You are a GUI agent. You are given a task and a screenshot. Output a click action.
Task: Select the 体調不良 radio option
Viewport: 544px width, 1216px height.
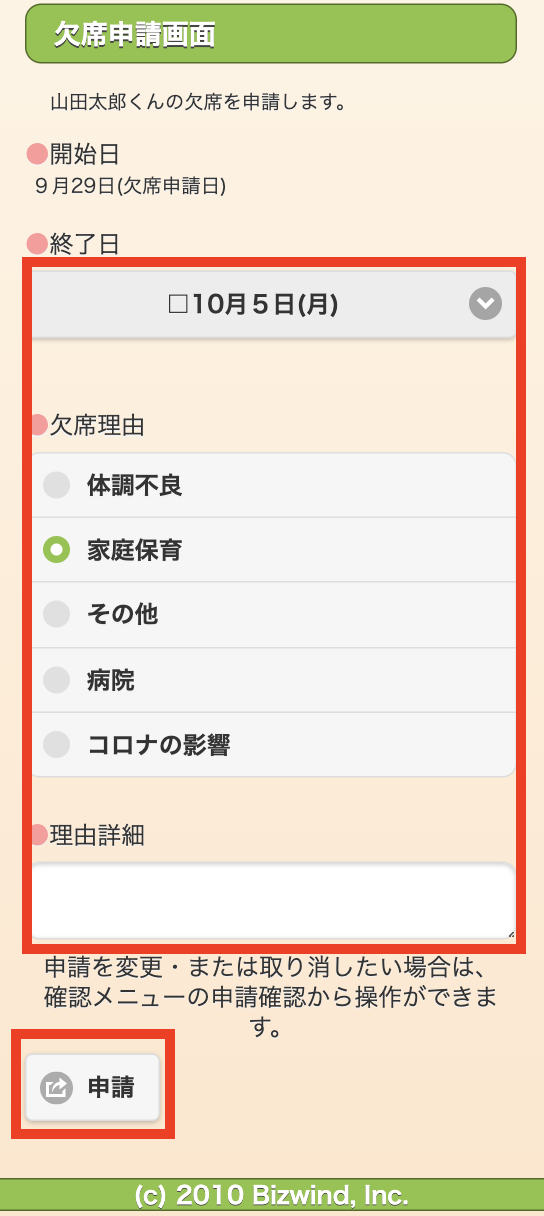point(273,486)
